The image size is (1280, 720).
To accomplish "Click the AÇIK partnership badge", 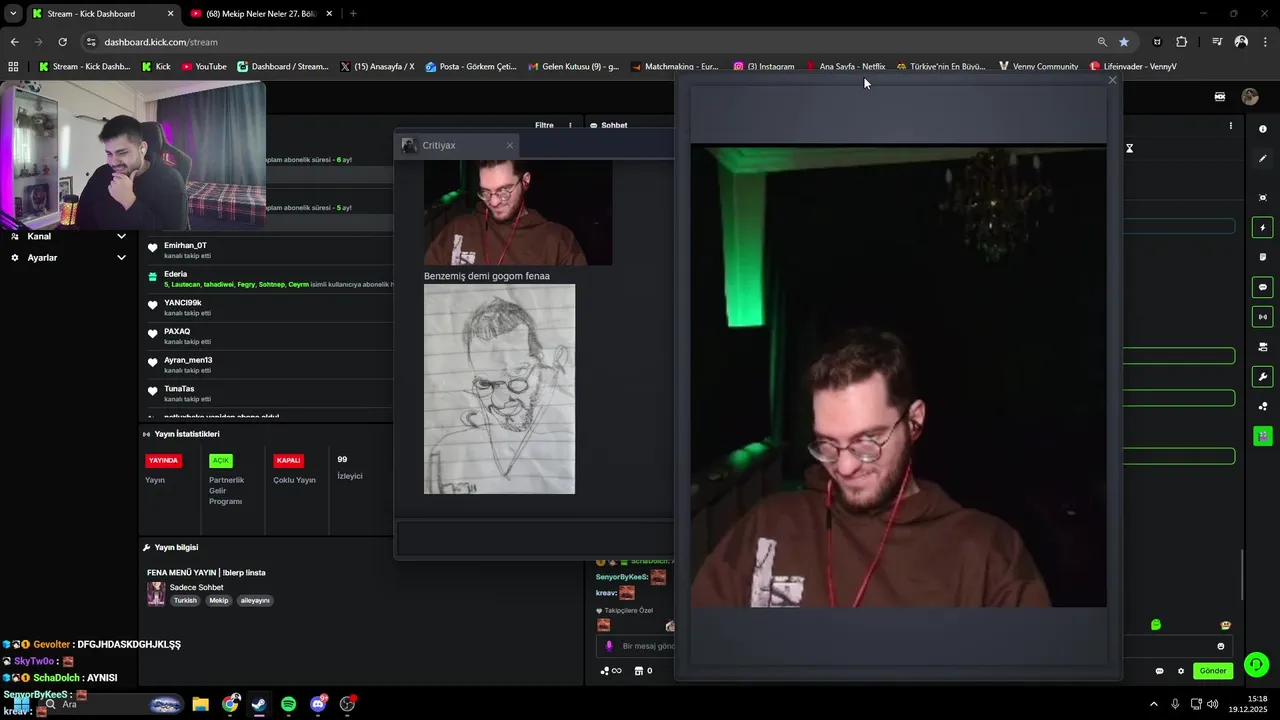I will tap(221, 461).
